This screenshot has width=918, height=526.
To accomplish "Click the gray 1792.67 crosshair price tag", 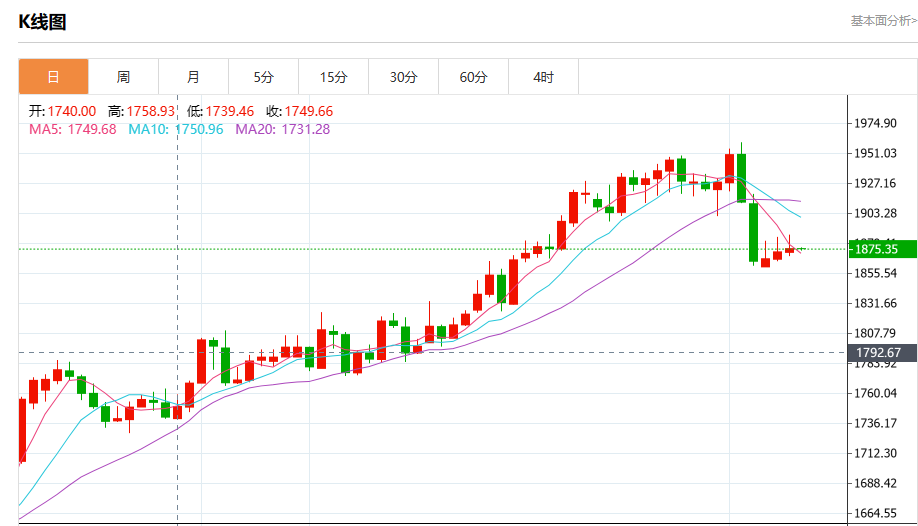I will pyautogui.click(x=875, y=352).
